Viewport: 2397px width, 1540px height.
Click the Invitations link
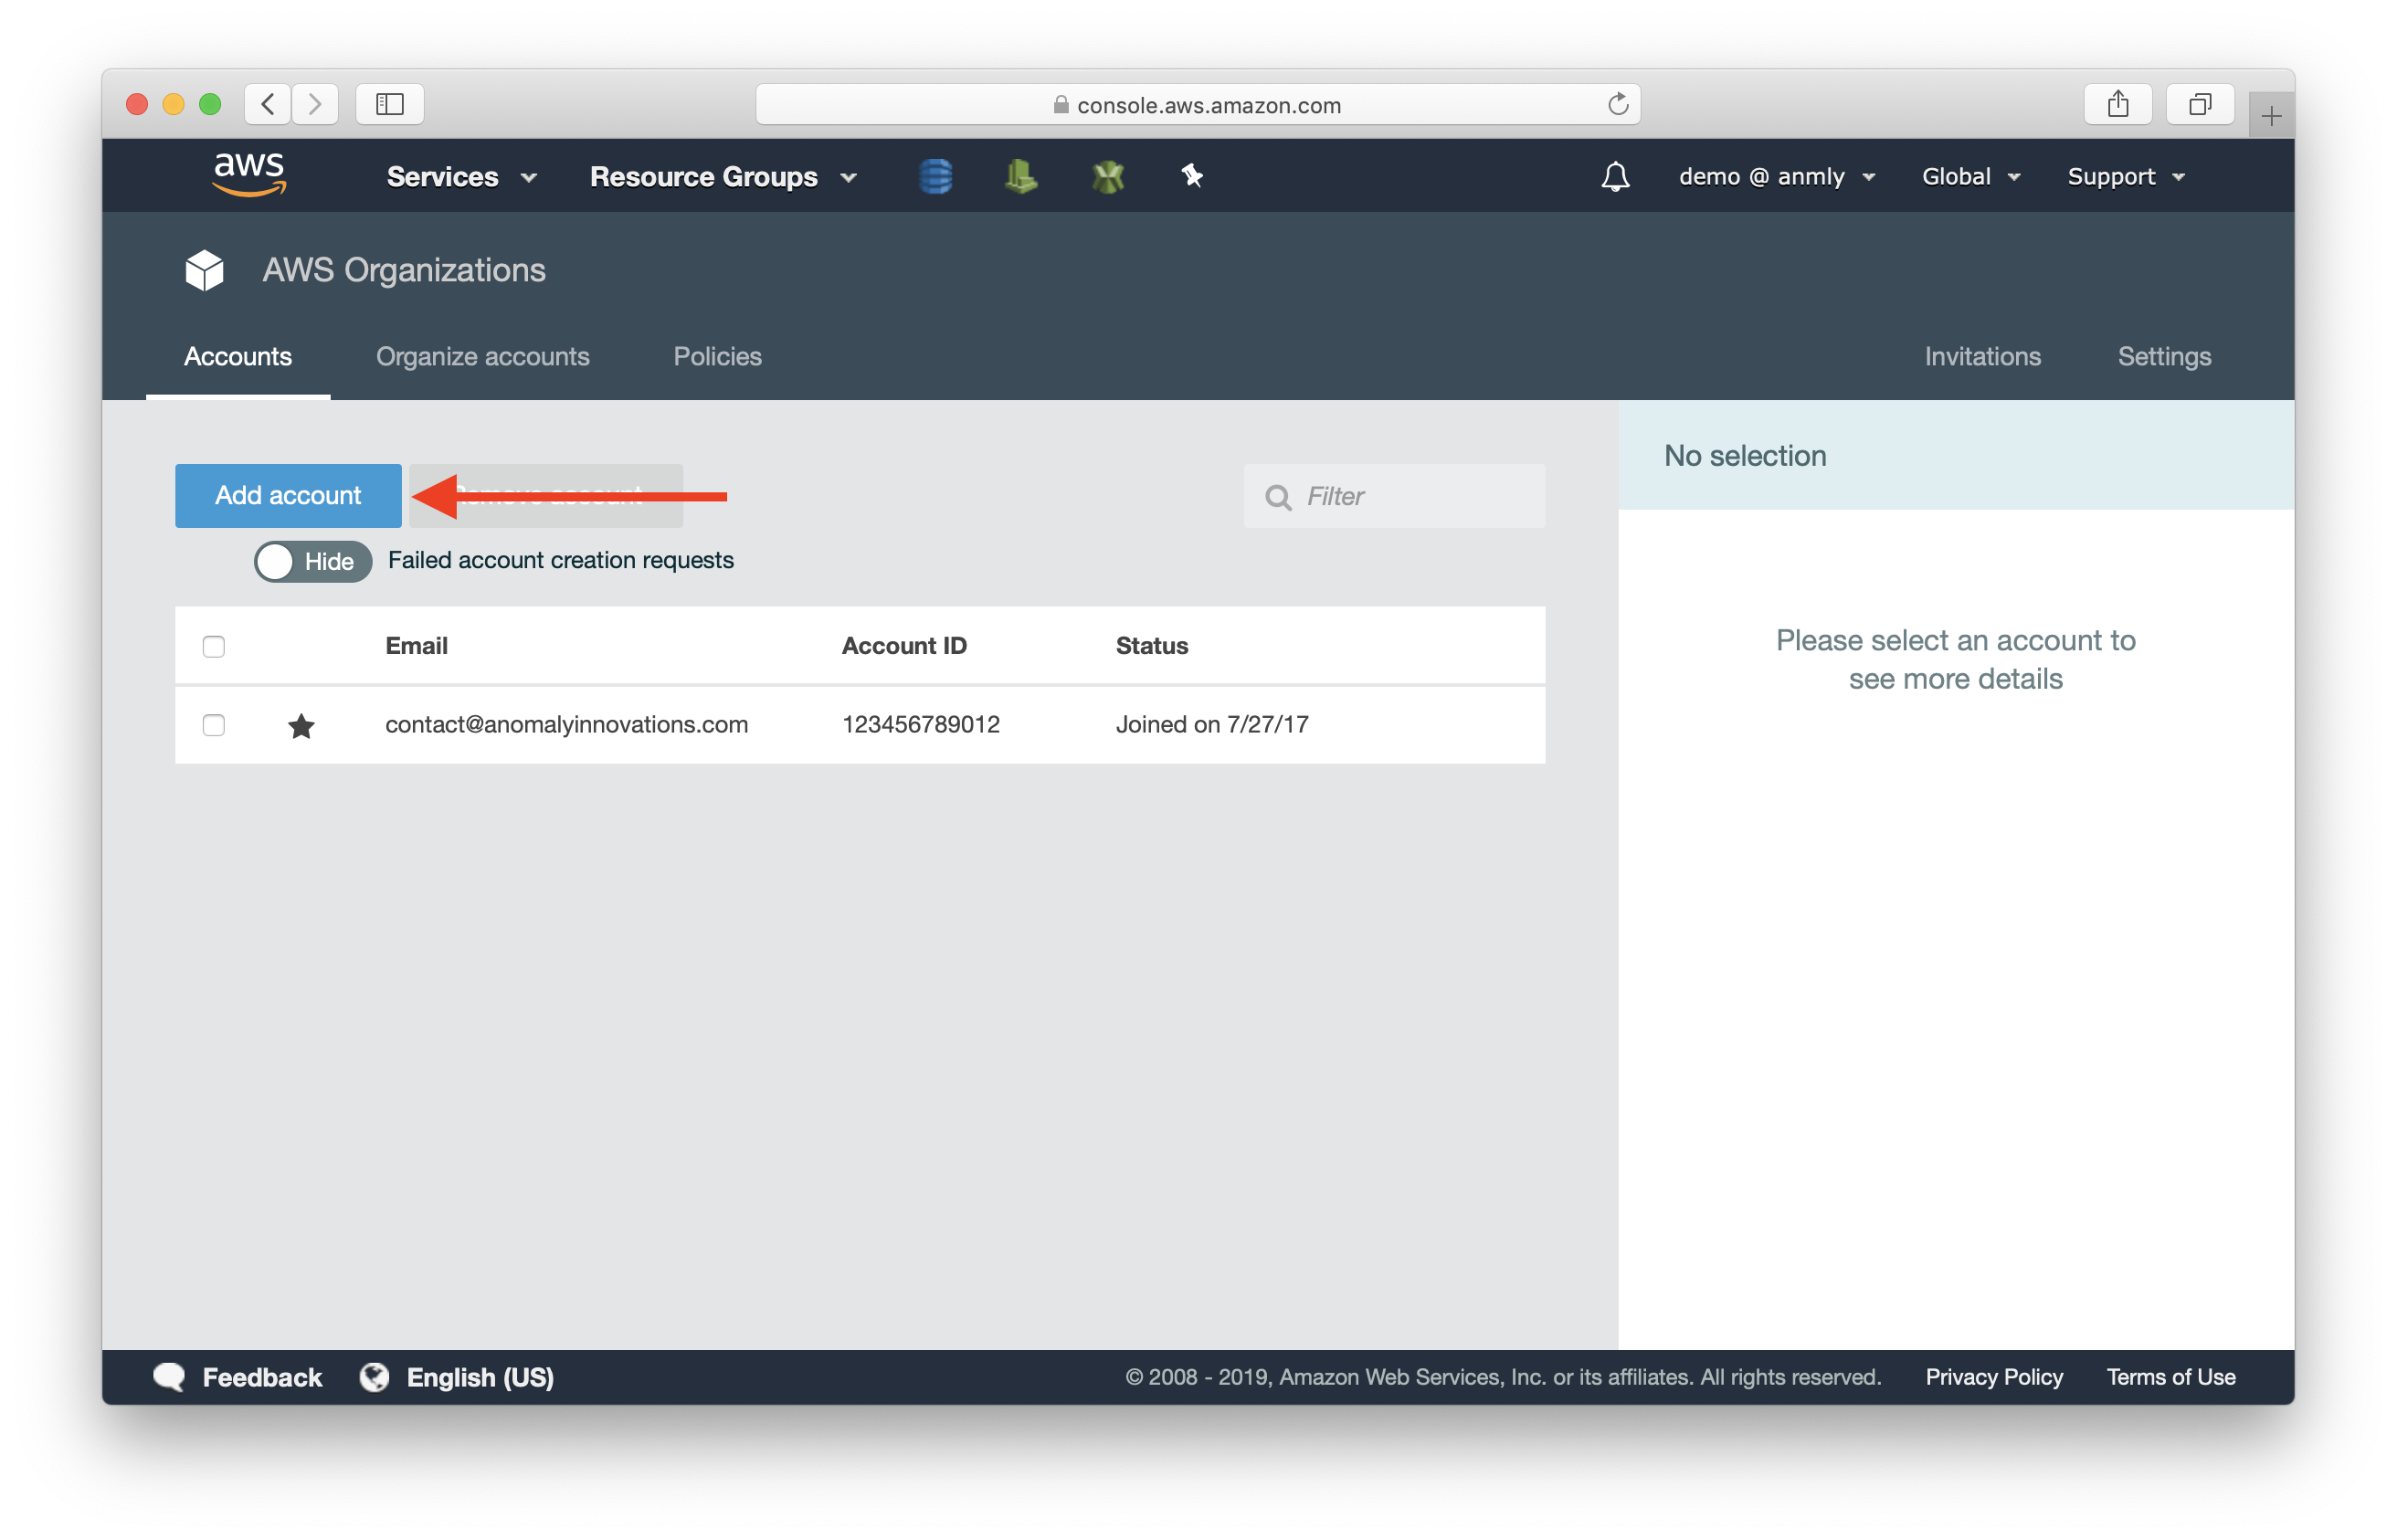pyautogui.click(x=1981, y=354)
